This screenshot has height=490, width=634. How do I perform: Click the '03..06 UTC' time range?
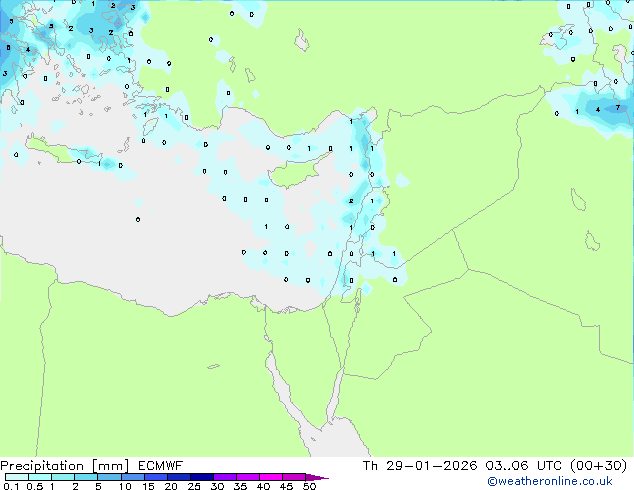pyautogui.click(x=524, y=466)
